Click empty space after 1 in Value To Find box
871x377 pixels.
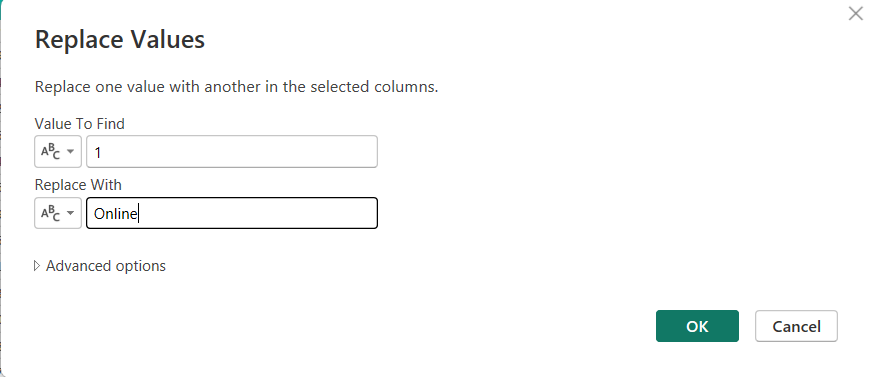point(239,152)
